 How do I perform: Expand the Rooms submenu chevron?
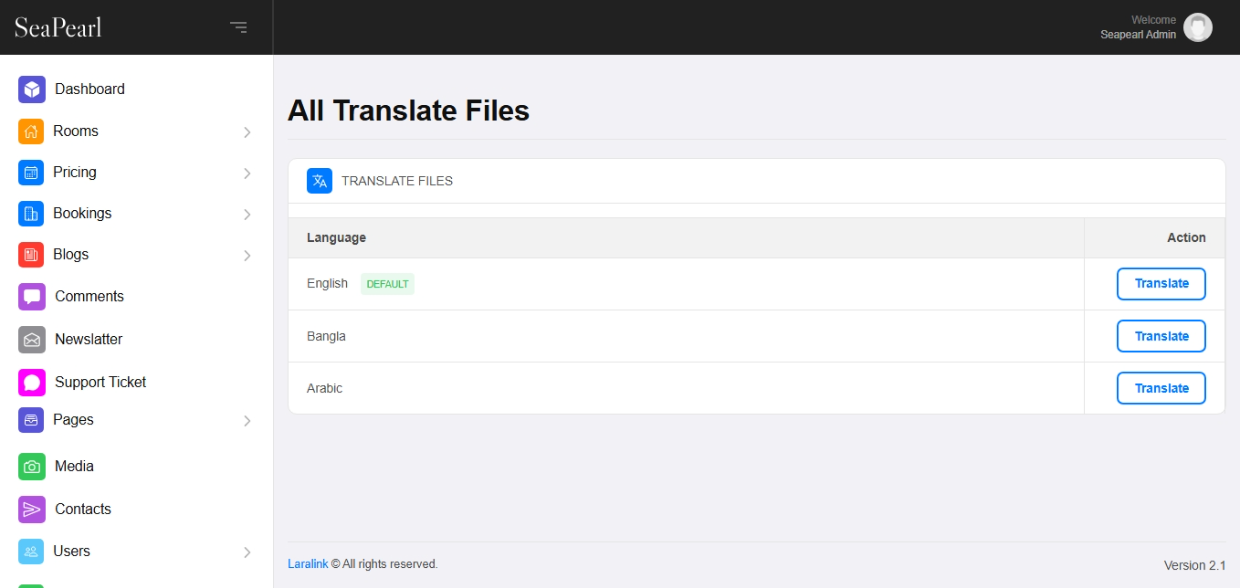(x=247, y=132)
